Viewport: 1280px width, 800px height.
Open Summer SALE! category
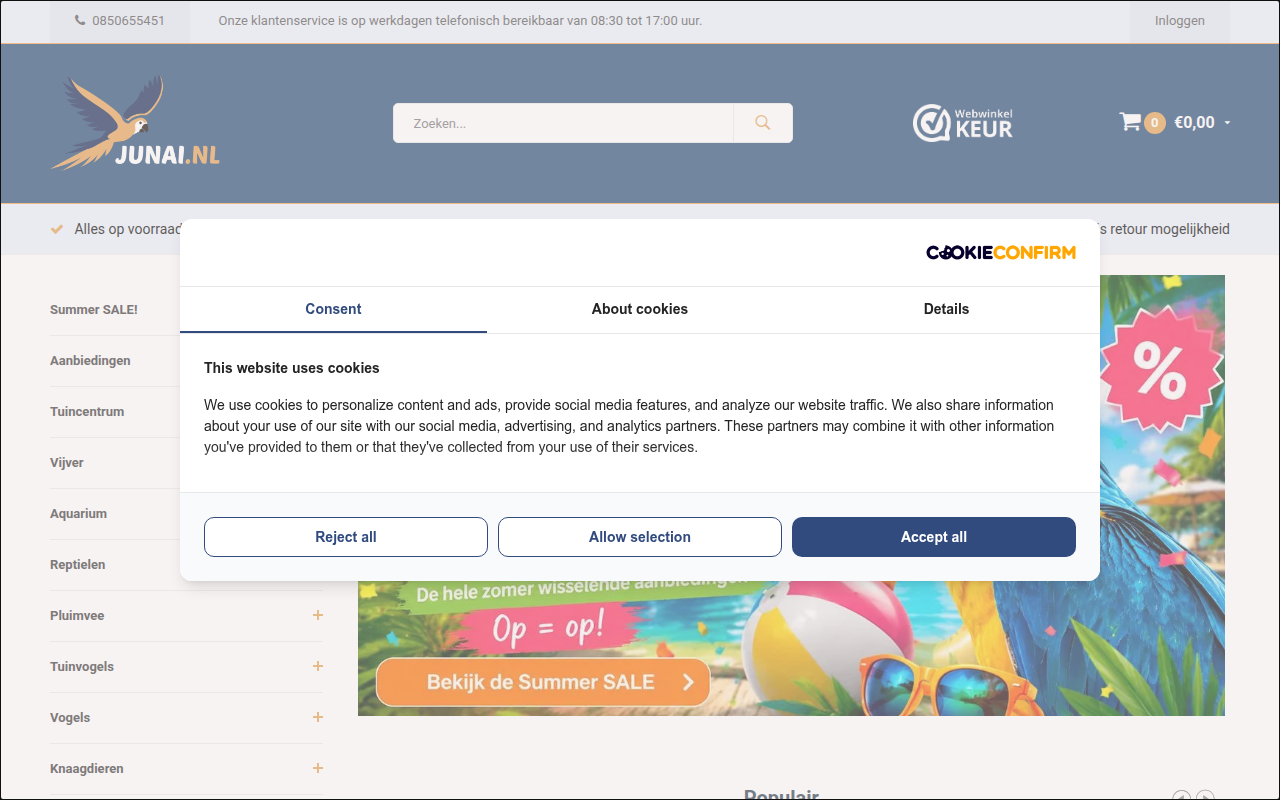tap(94, 310)
